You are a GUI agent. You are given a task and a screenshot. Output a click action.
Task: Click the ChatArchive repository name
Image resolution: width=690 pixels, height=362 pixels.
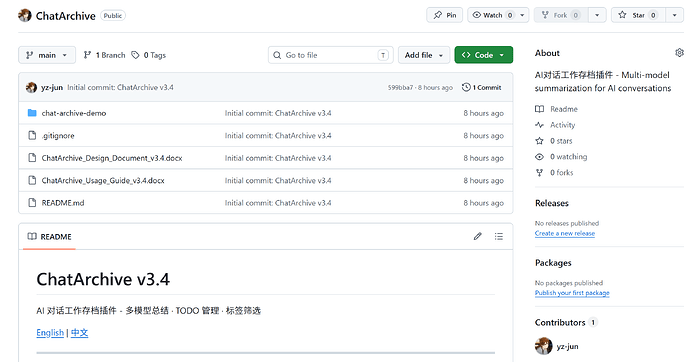point(66,16)
